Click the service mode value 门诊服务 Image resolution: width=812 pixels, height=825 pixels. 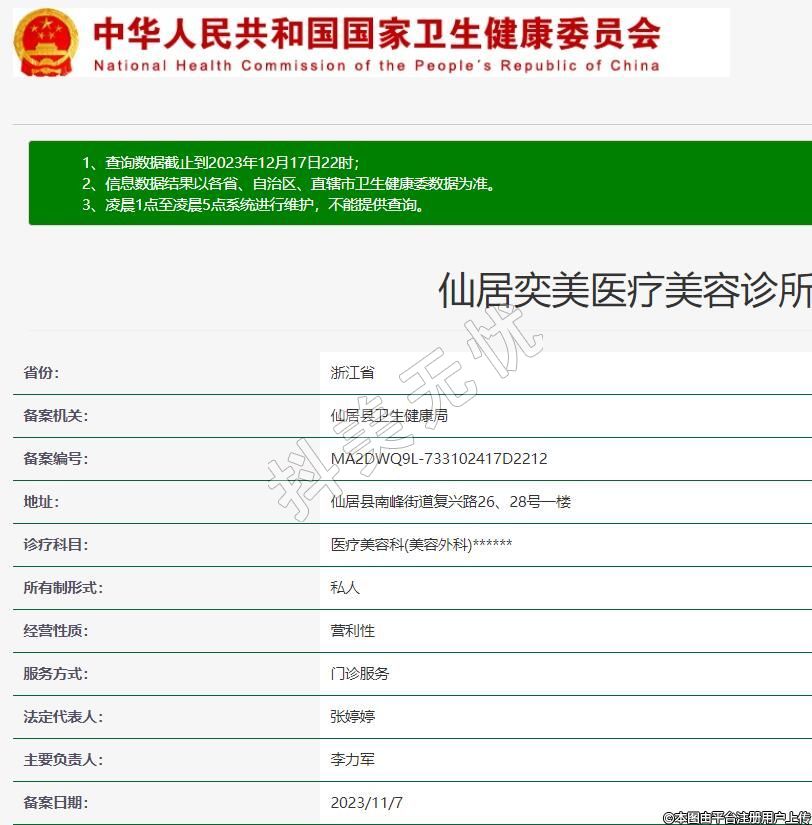(360, 674)
